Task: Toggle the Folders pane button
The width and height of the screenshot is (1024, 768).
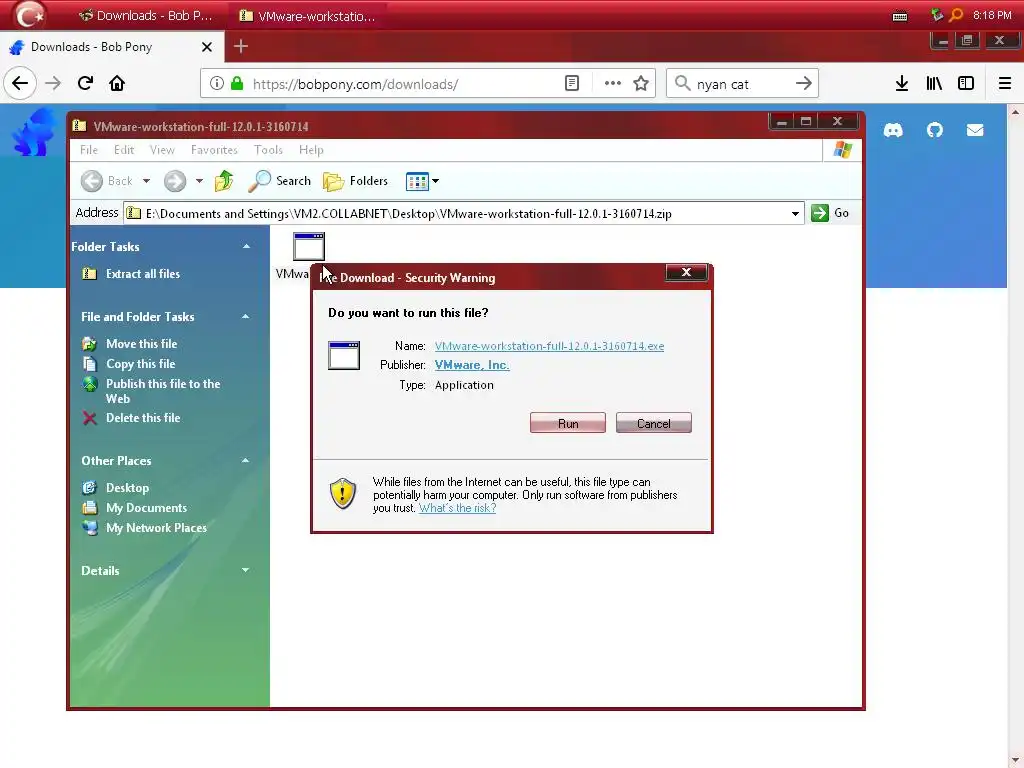Action: pyautogui.click(x=355, y=181)
